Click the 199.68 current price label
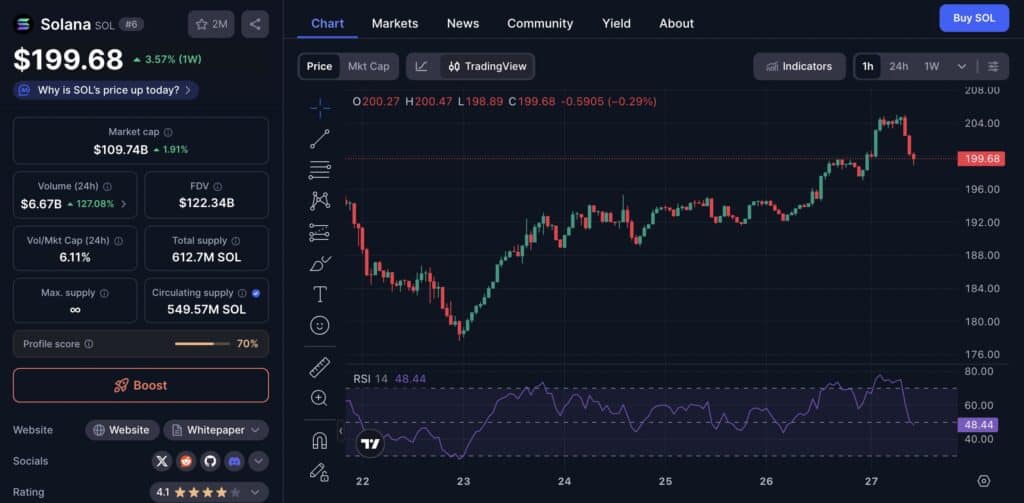 click(x=981, y=158)
